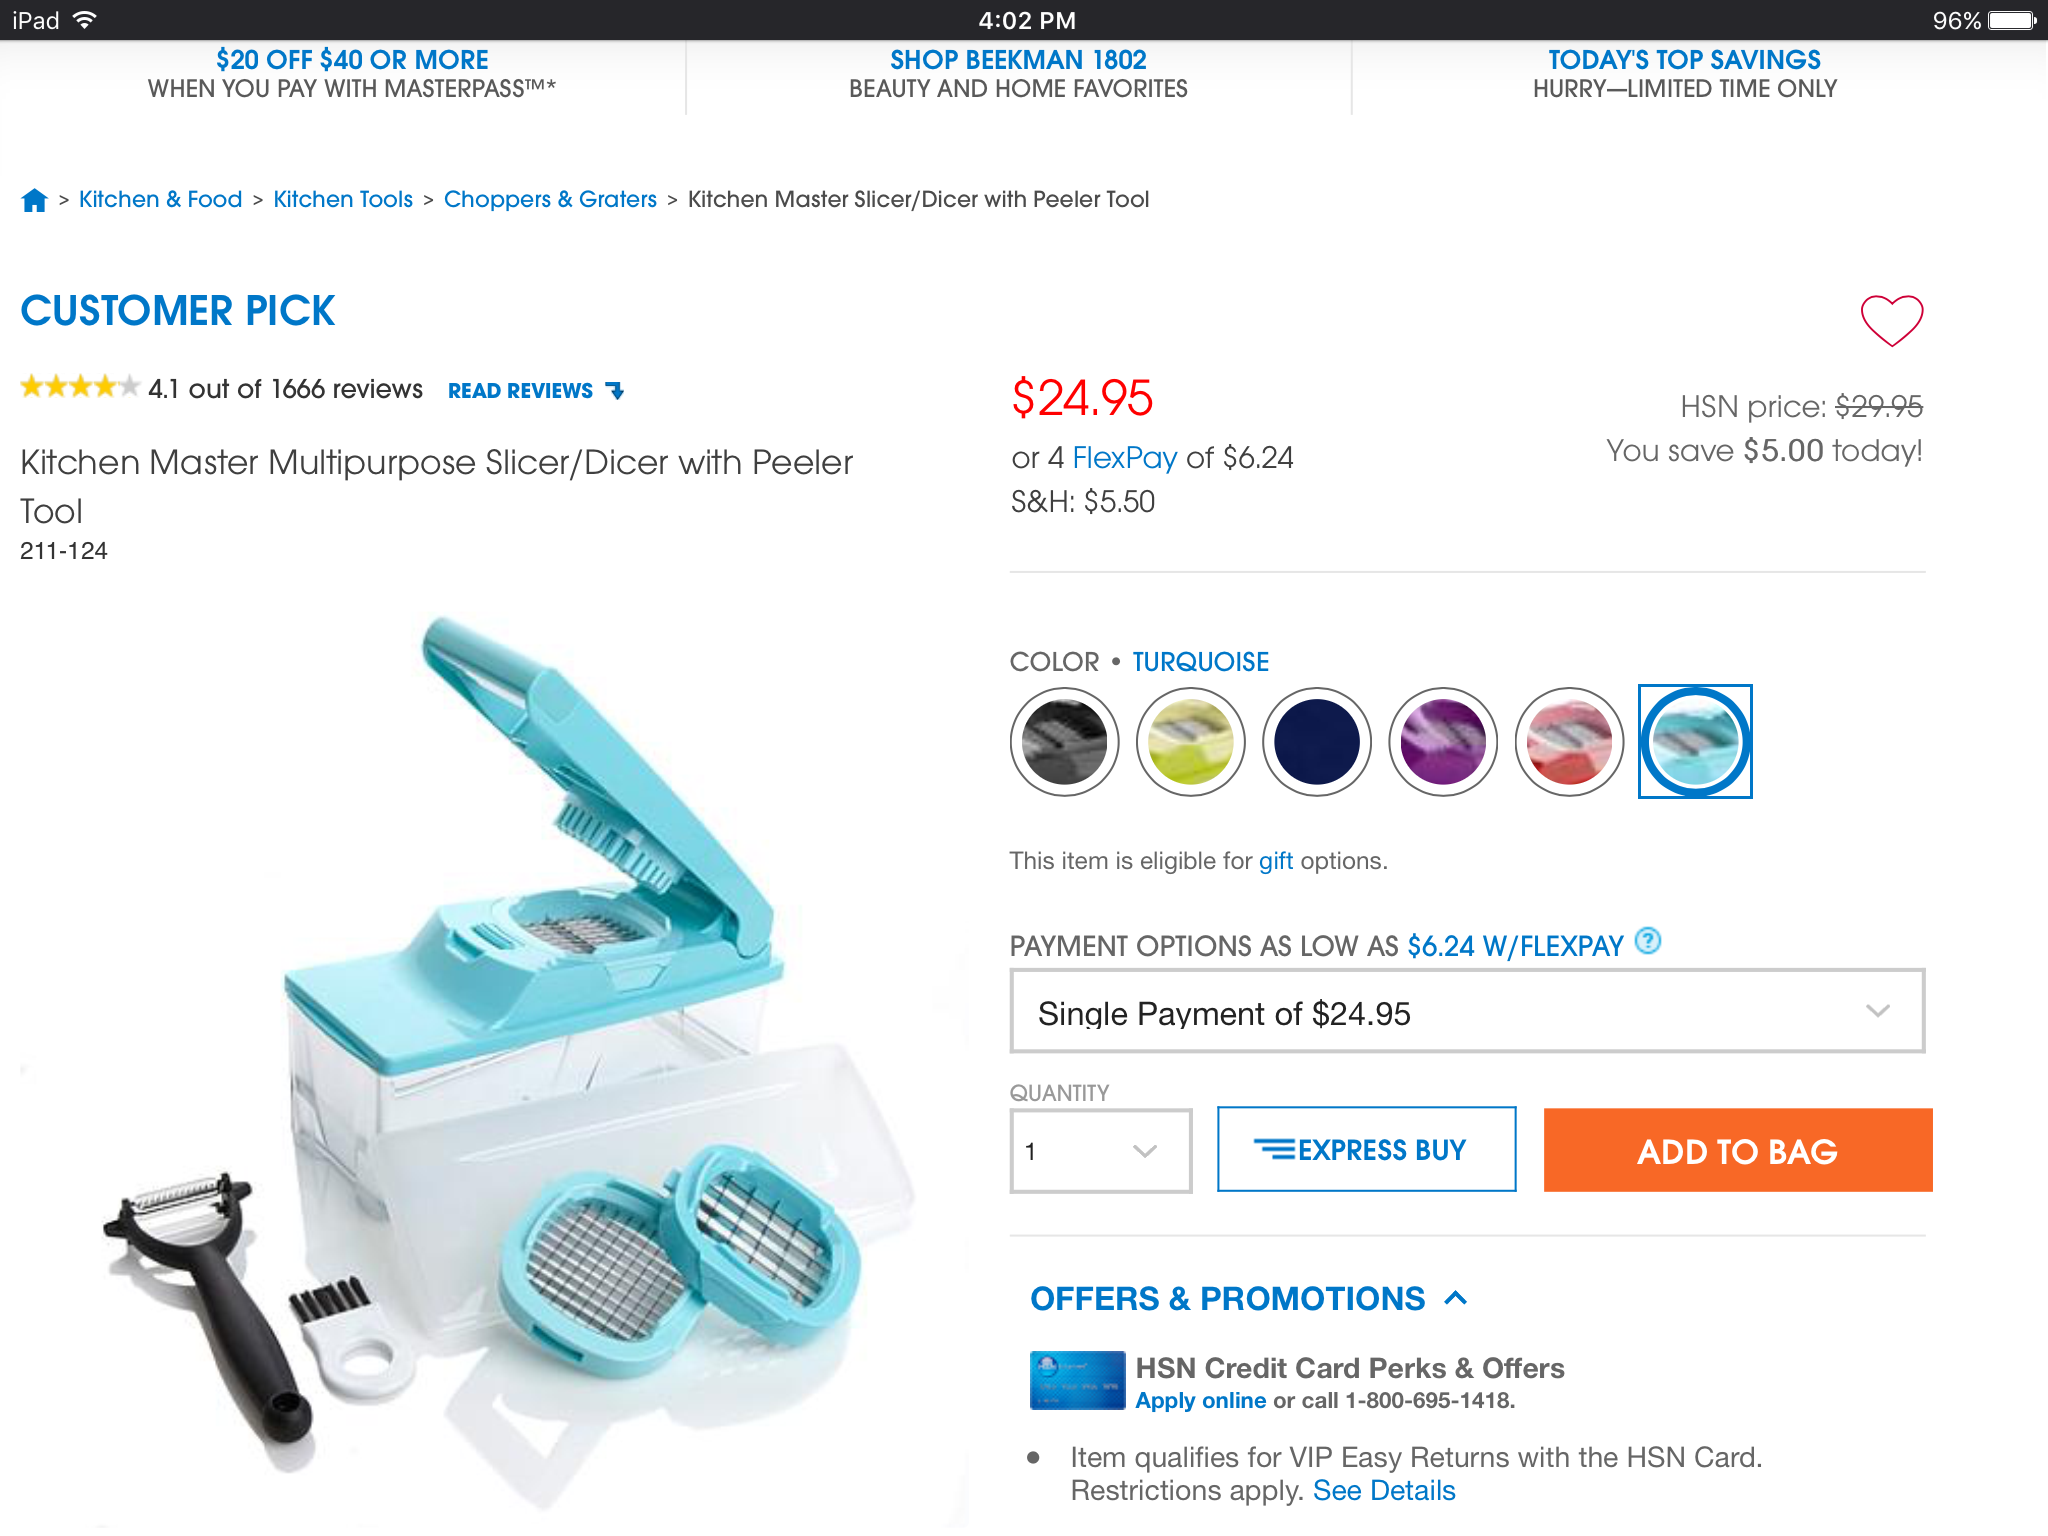Select the black color swatch
This screenshot has width=2048, height=1536.
pyautogui.click(x=1064, y=741)
